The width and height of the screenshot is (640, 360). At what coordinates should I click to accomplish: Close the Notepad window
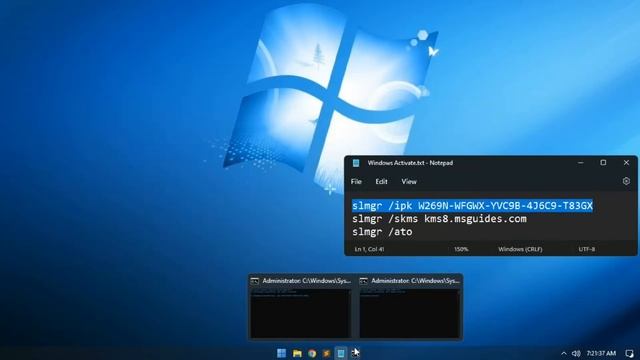point(626,162)
